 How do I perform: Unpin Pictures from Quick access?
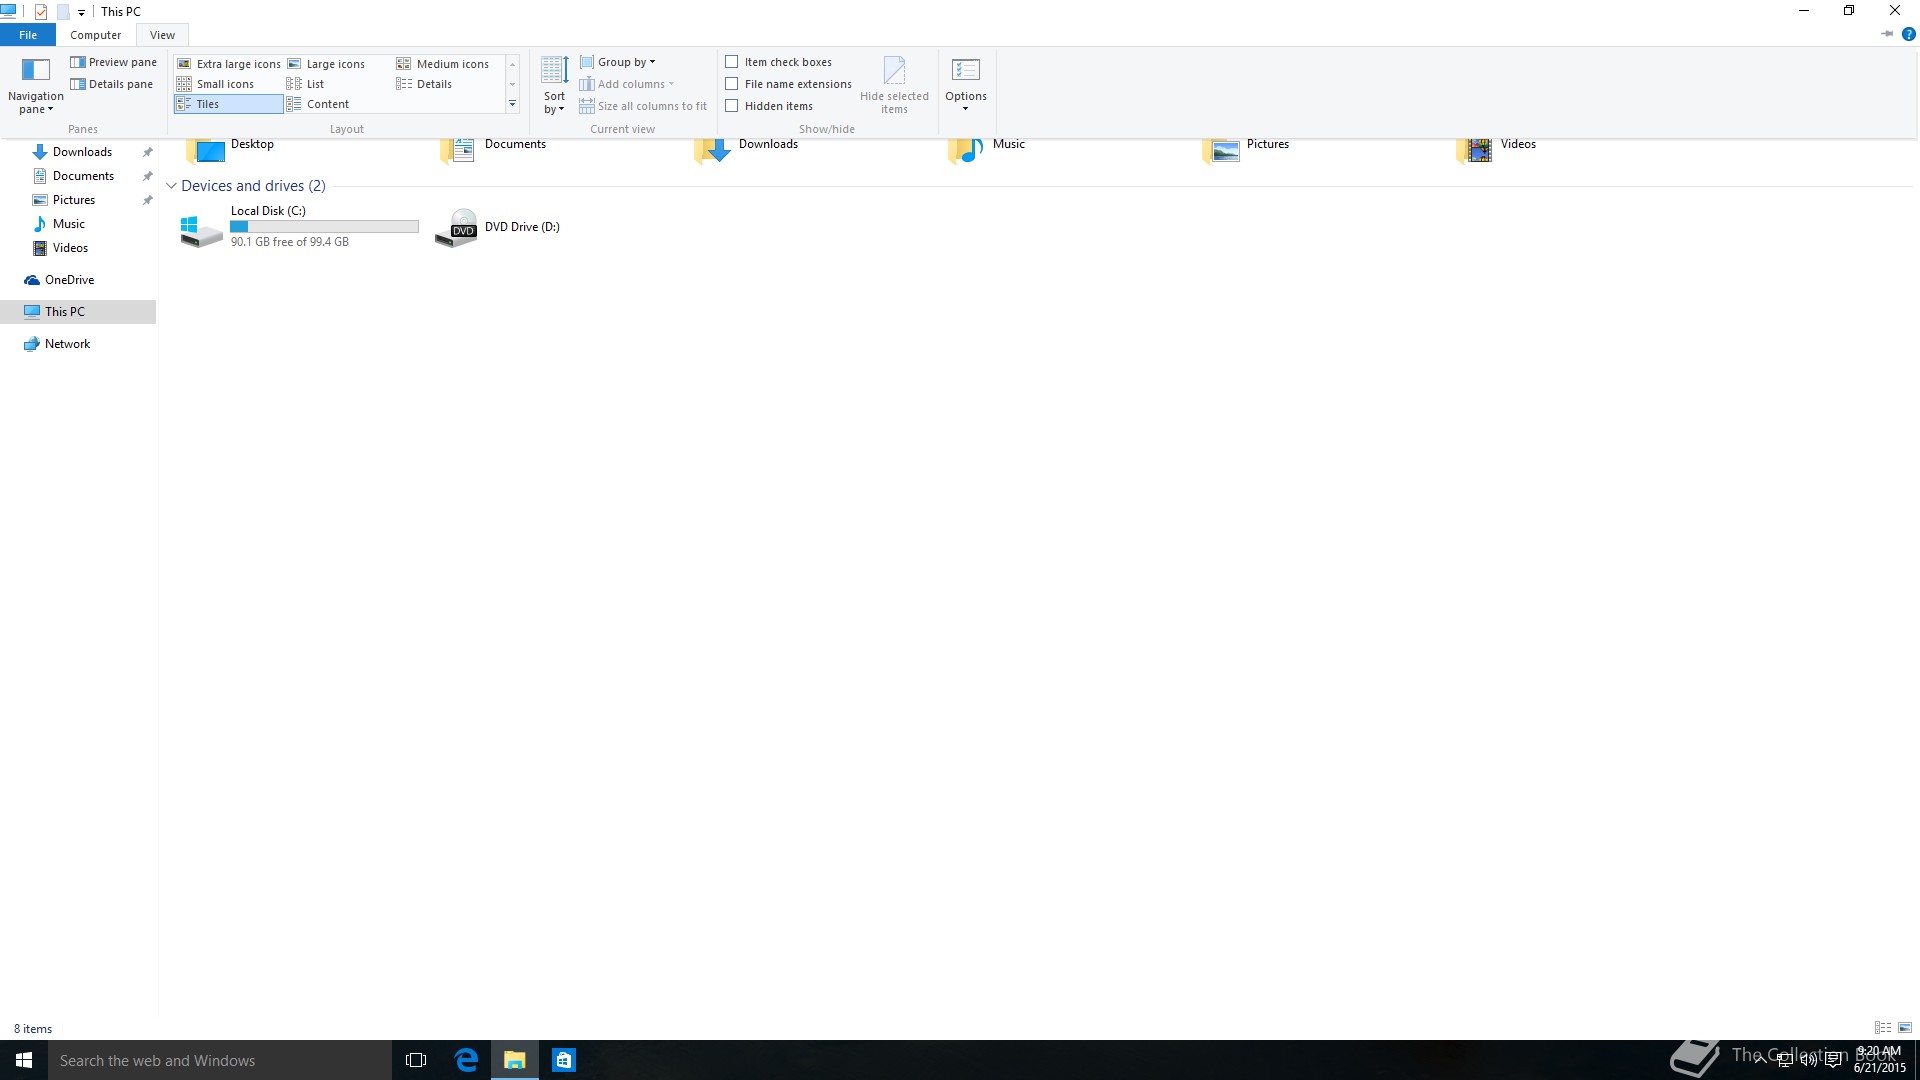pyautogui.click(x=147, y=200)
